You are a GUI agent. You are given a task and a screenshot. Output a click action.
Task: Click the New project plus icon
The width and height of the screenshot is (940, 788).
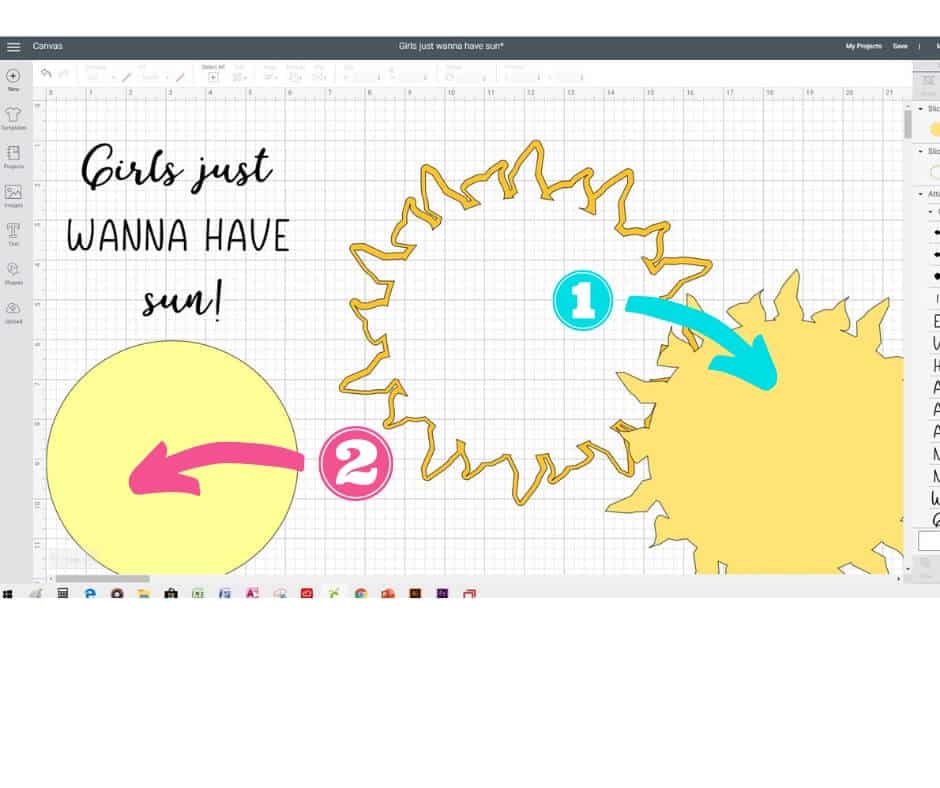coord(13,76)
